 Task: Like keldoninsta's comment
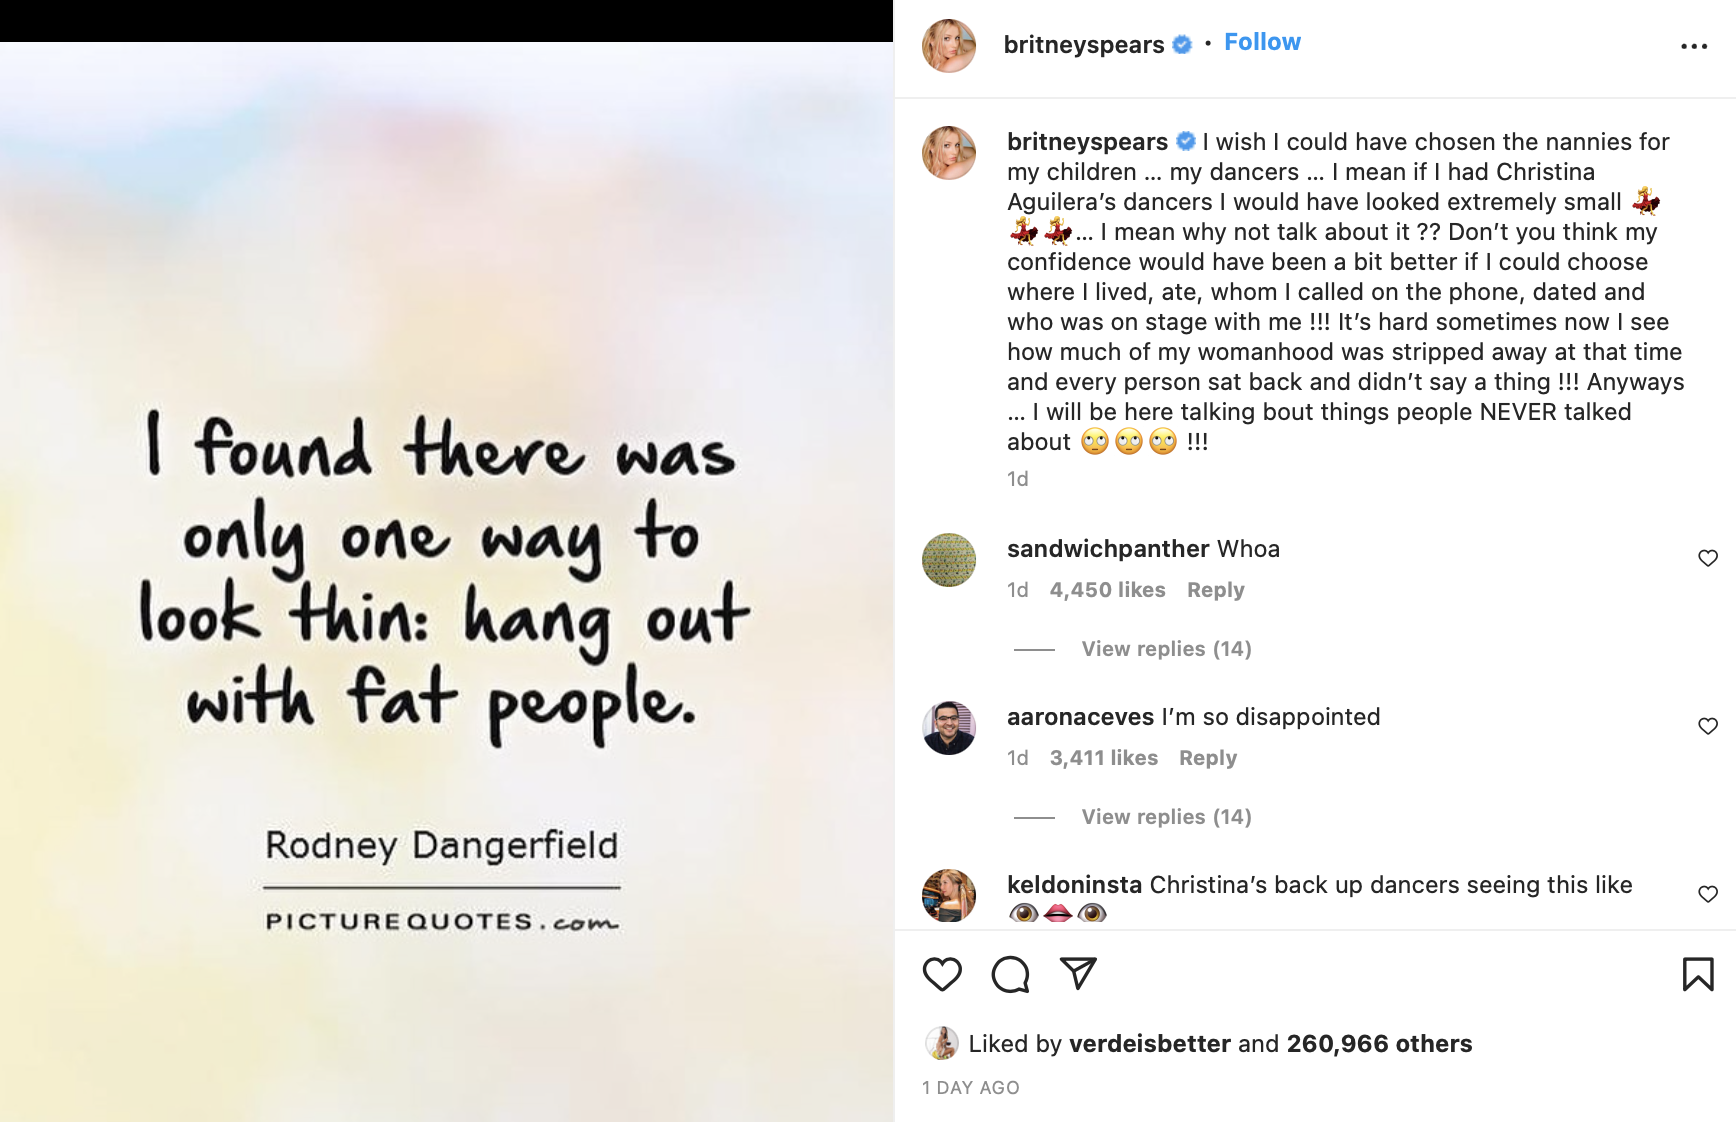click(1708, 894)
